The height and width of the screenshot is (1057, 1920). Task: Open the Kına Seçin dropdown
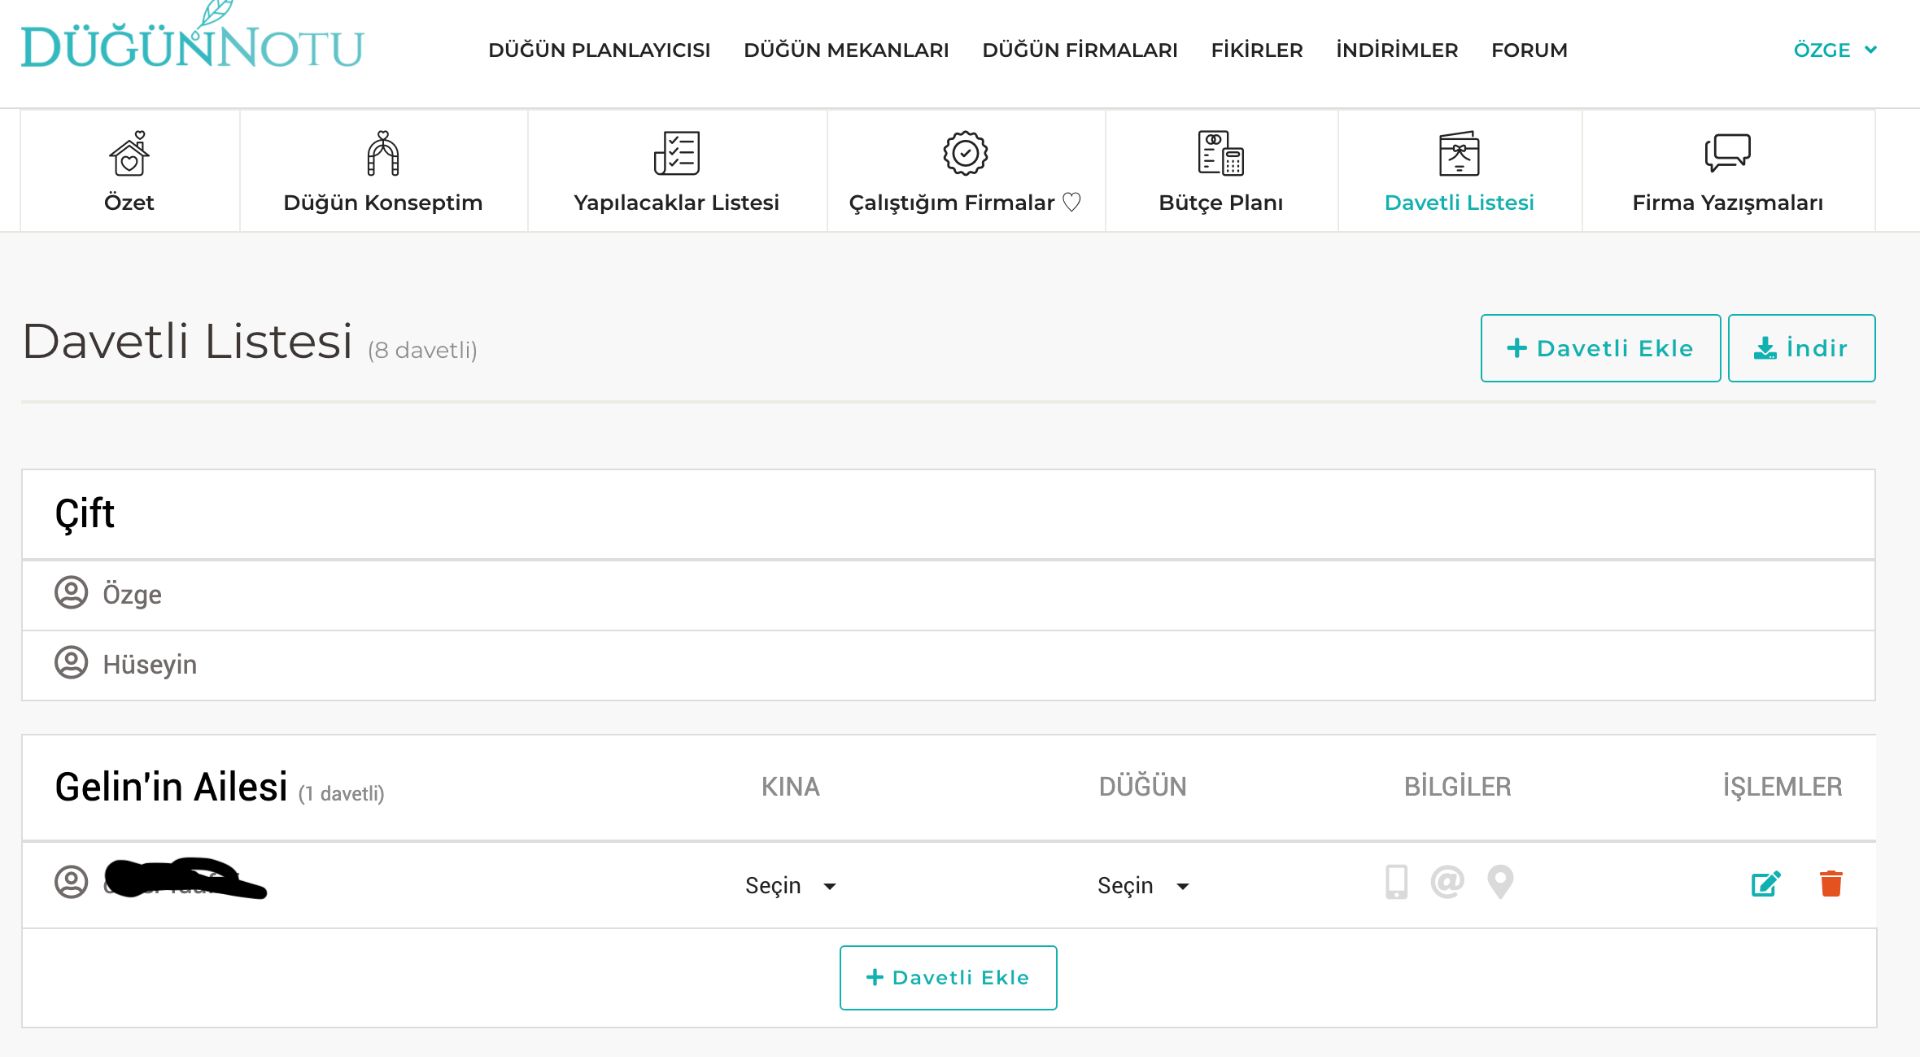790,886
